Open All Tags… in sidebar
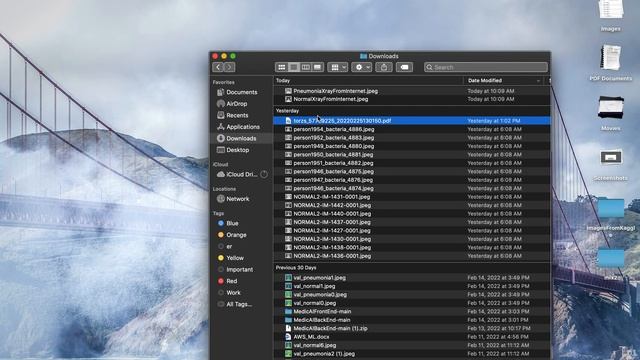This screenshot has height=360, width=640. click(239, 304)
